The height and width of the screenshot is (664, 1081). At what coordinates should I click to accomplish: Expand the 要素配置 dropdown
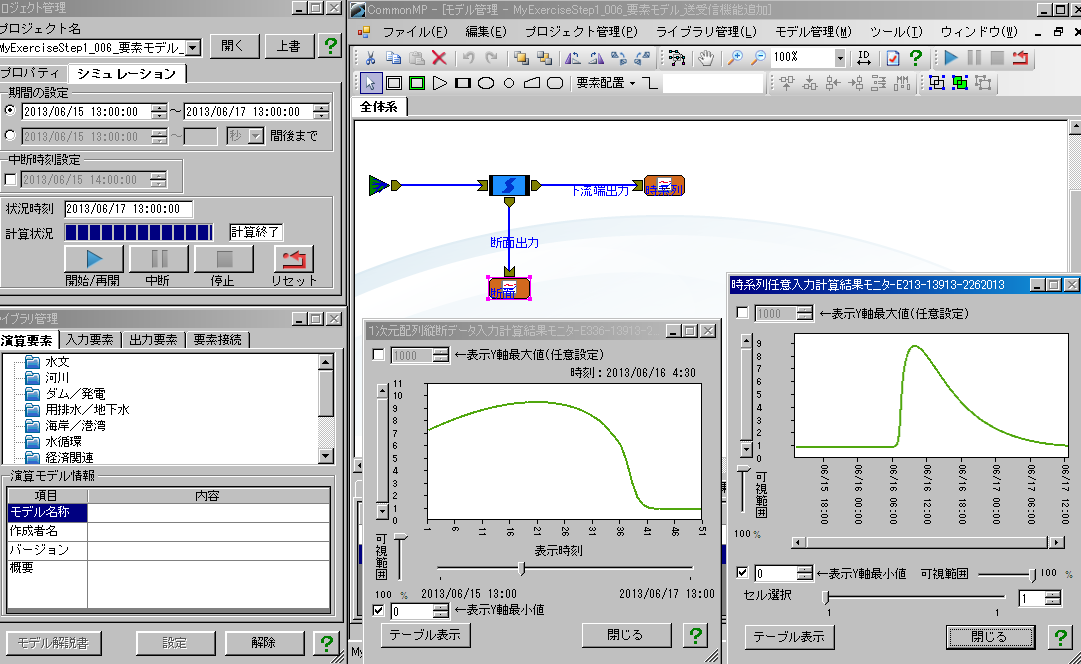tap(632, 83)
